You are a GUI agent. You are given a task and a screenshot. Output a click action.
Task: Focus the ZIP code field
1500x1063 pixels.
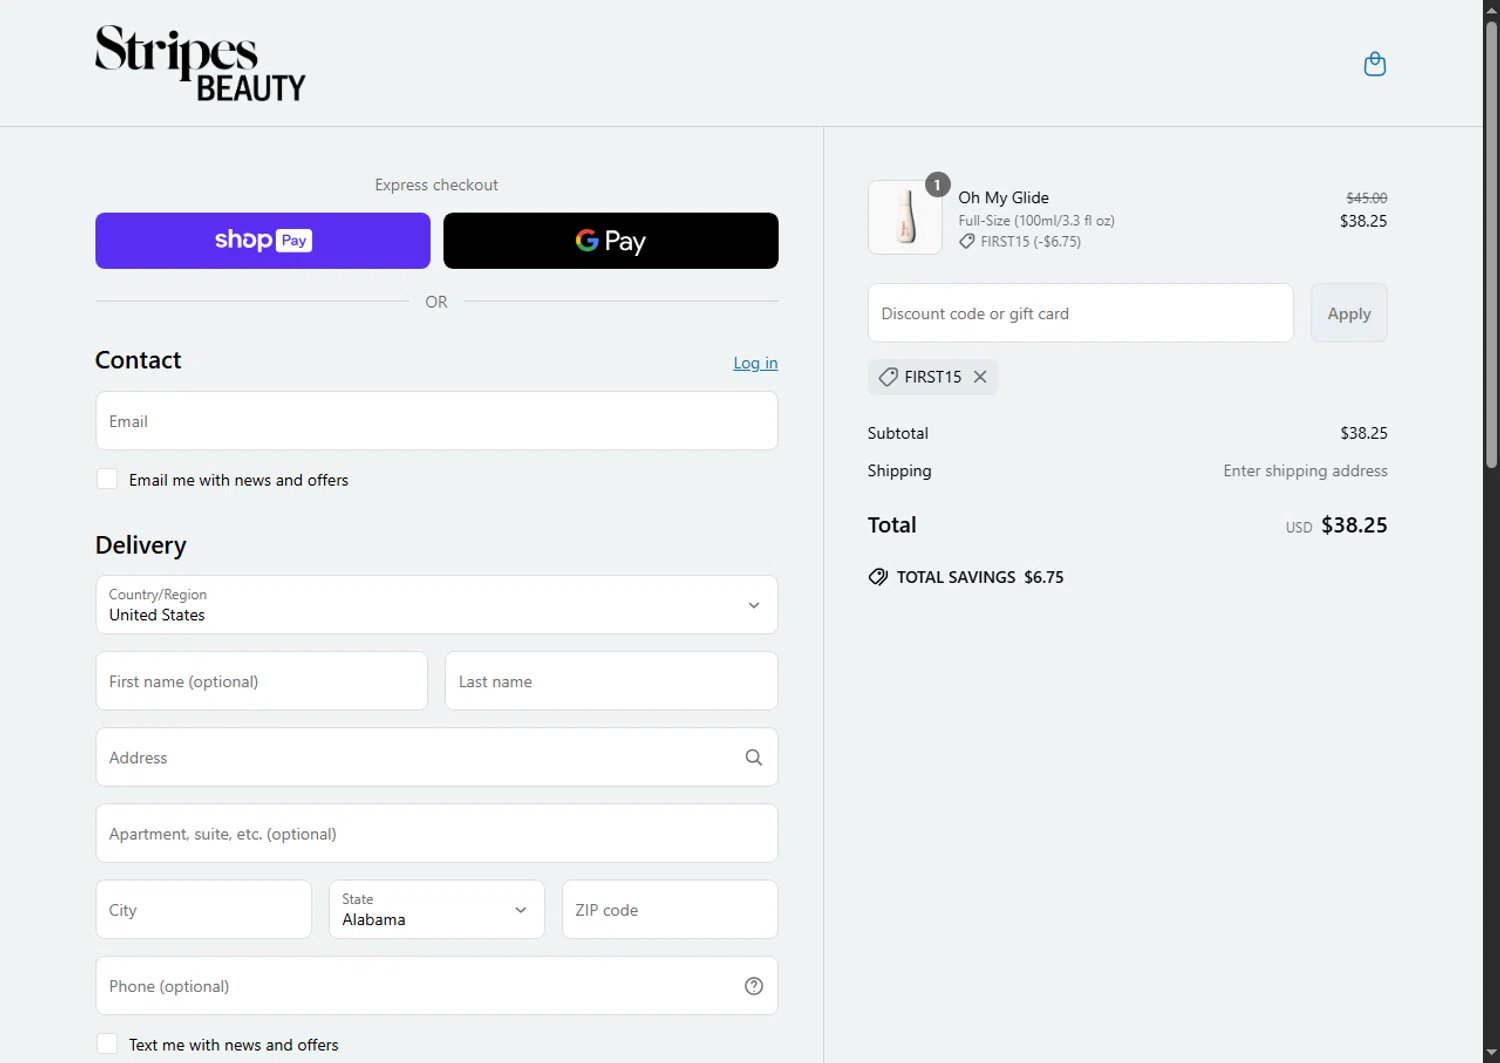[670, 910]
